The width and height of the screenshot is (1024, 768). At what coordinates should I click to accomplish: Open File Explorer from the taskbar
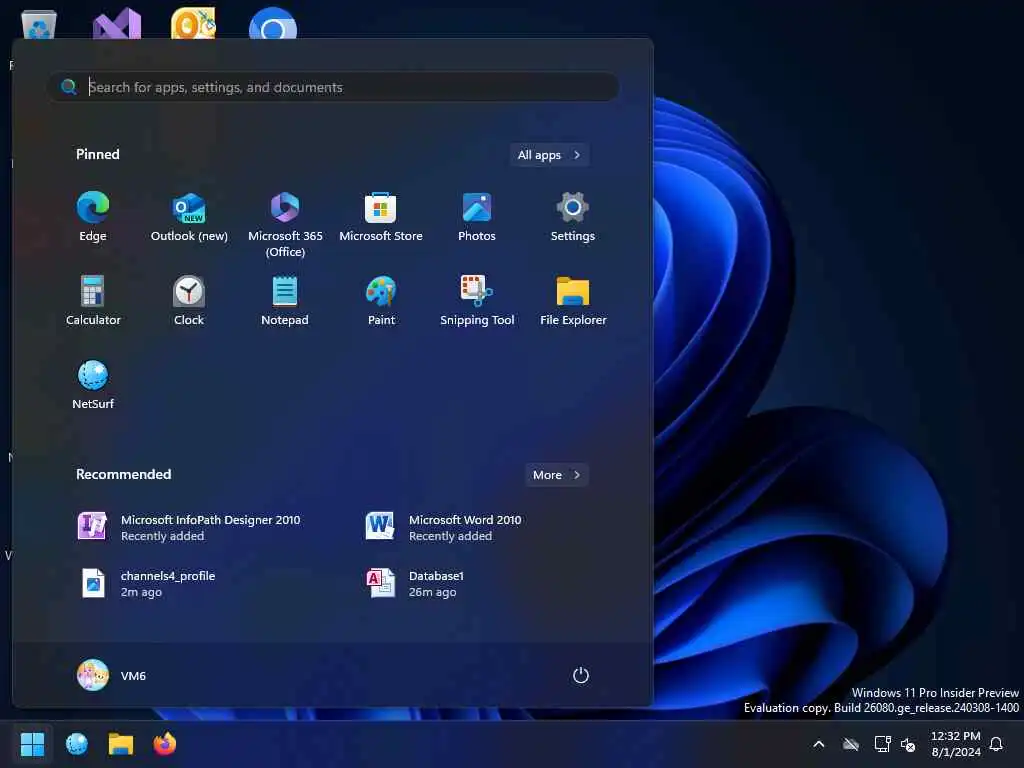(x=121, y=744)
